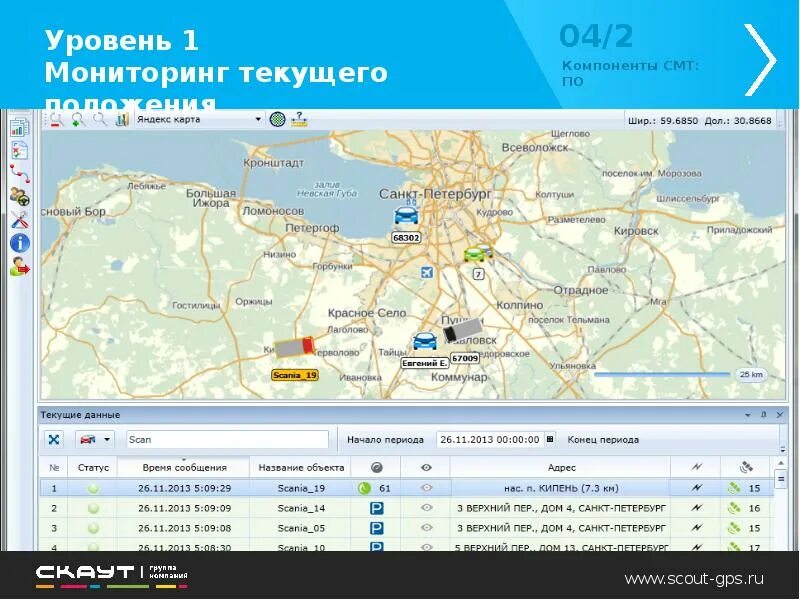Image resolution: width=800 pixels, height=600 pixels.
Task: Click the satellite count 16 in Scania_14 row
Action: [755, 508]
